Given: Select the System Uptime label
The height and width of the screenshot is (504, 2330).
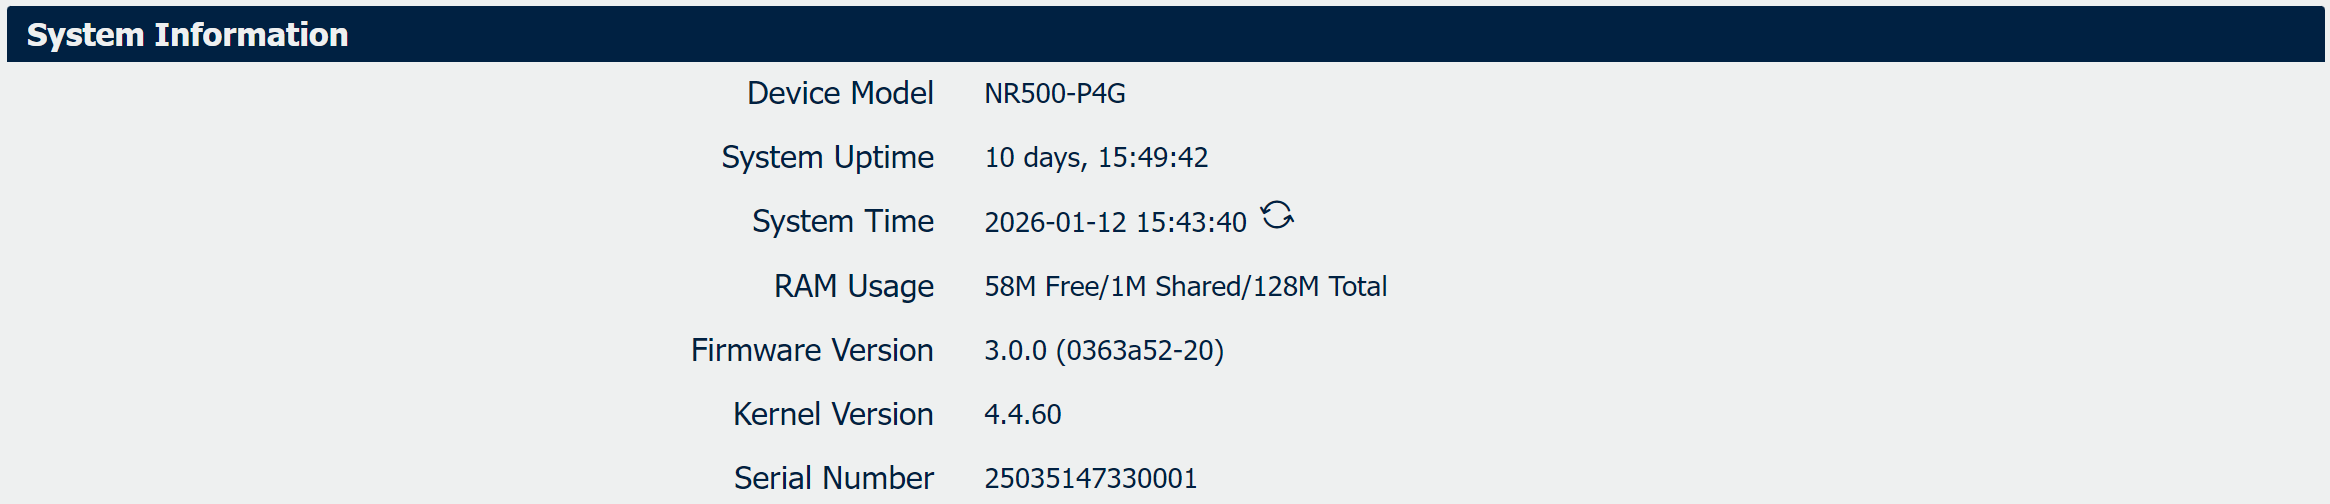Looking at the screenshot, I should 827,157.
